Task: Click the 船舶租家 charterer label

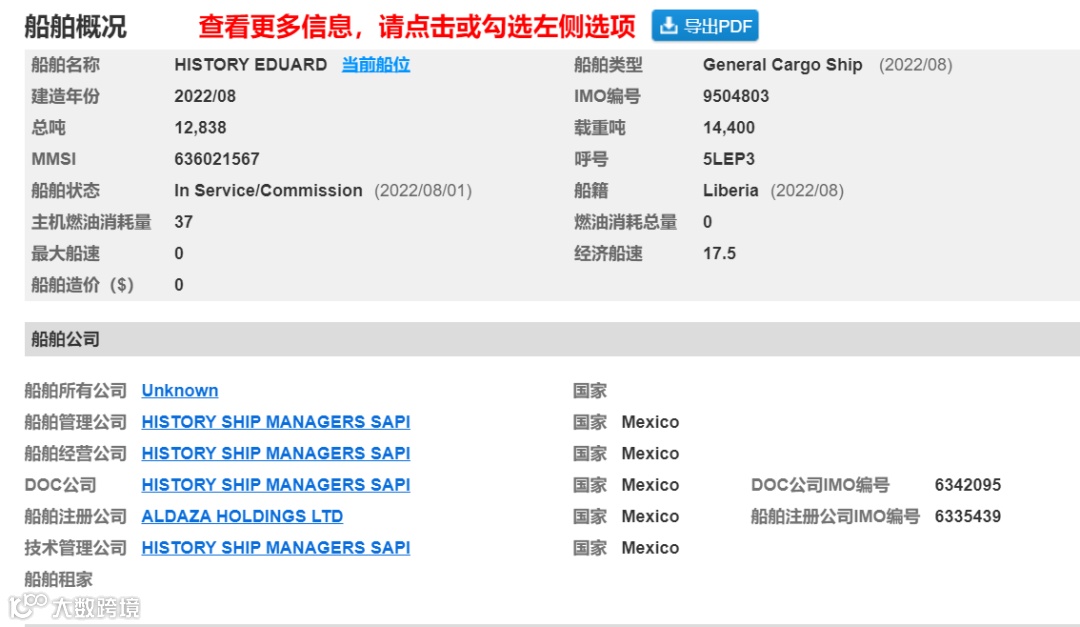Action: pos(59,579)
